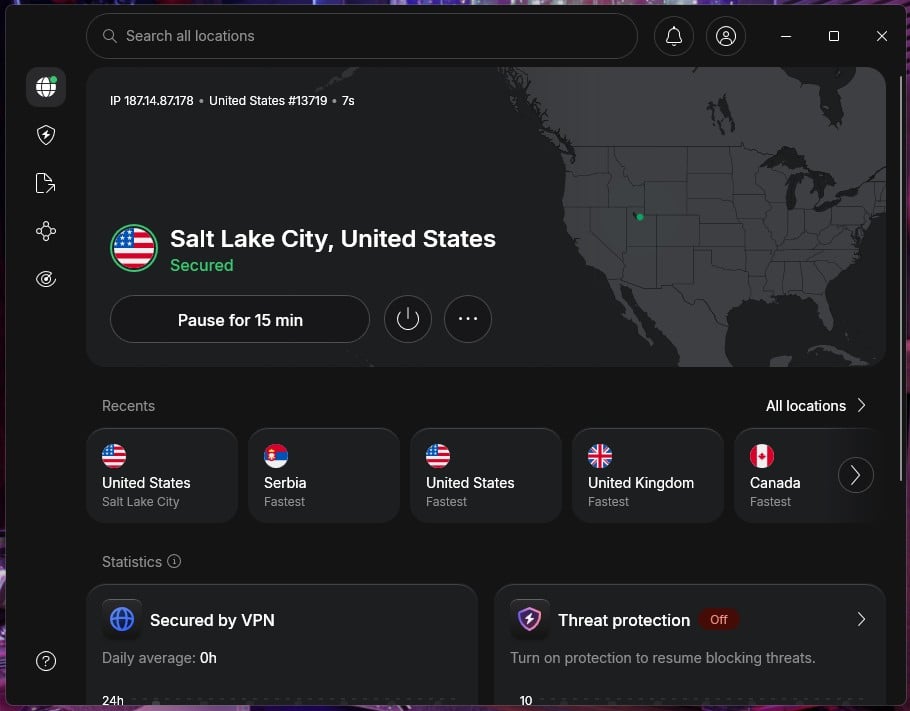910x711 pixels.
Task: Click the Threat protection title
Action: (624, 620)
